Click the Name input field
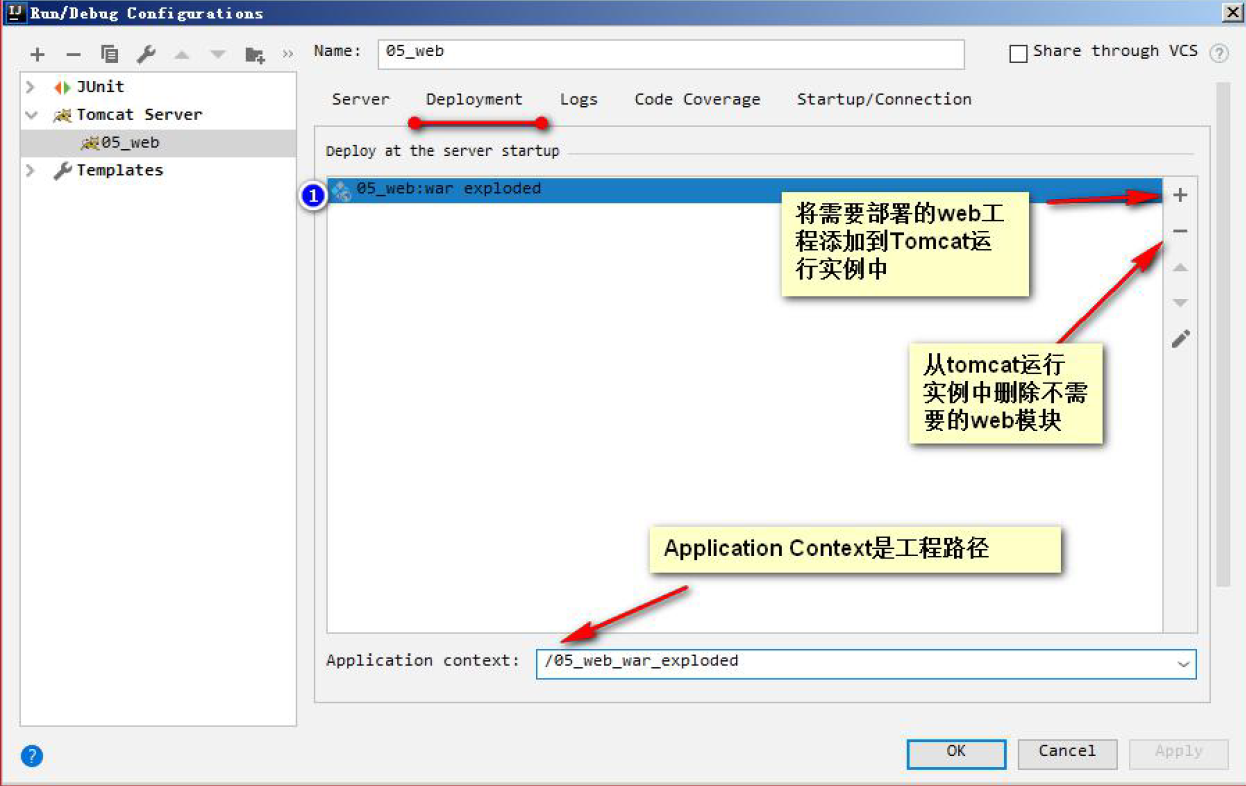 coord(670,53)
